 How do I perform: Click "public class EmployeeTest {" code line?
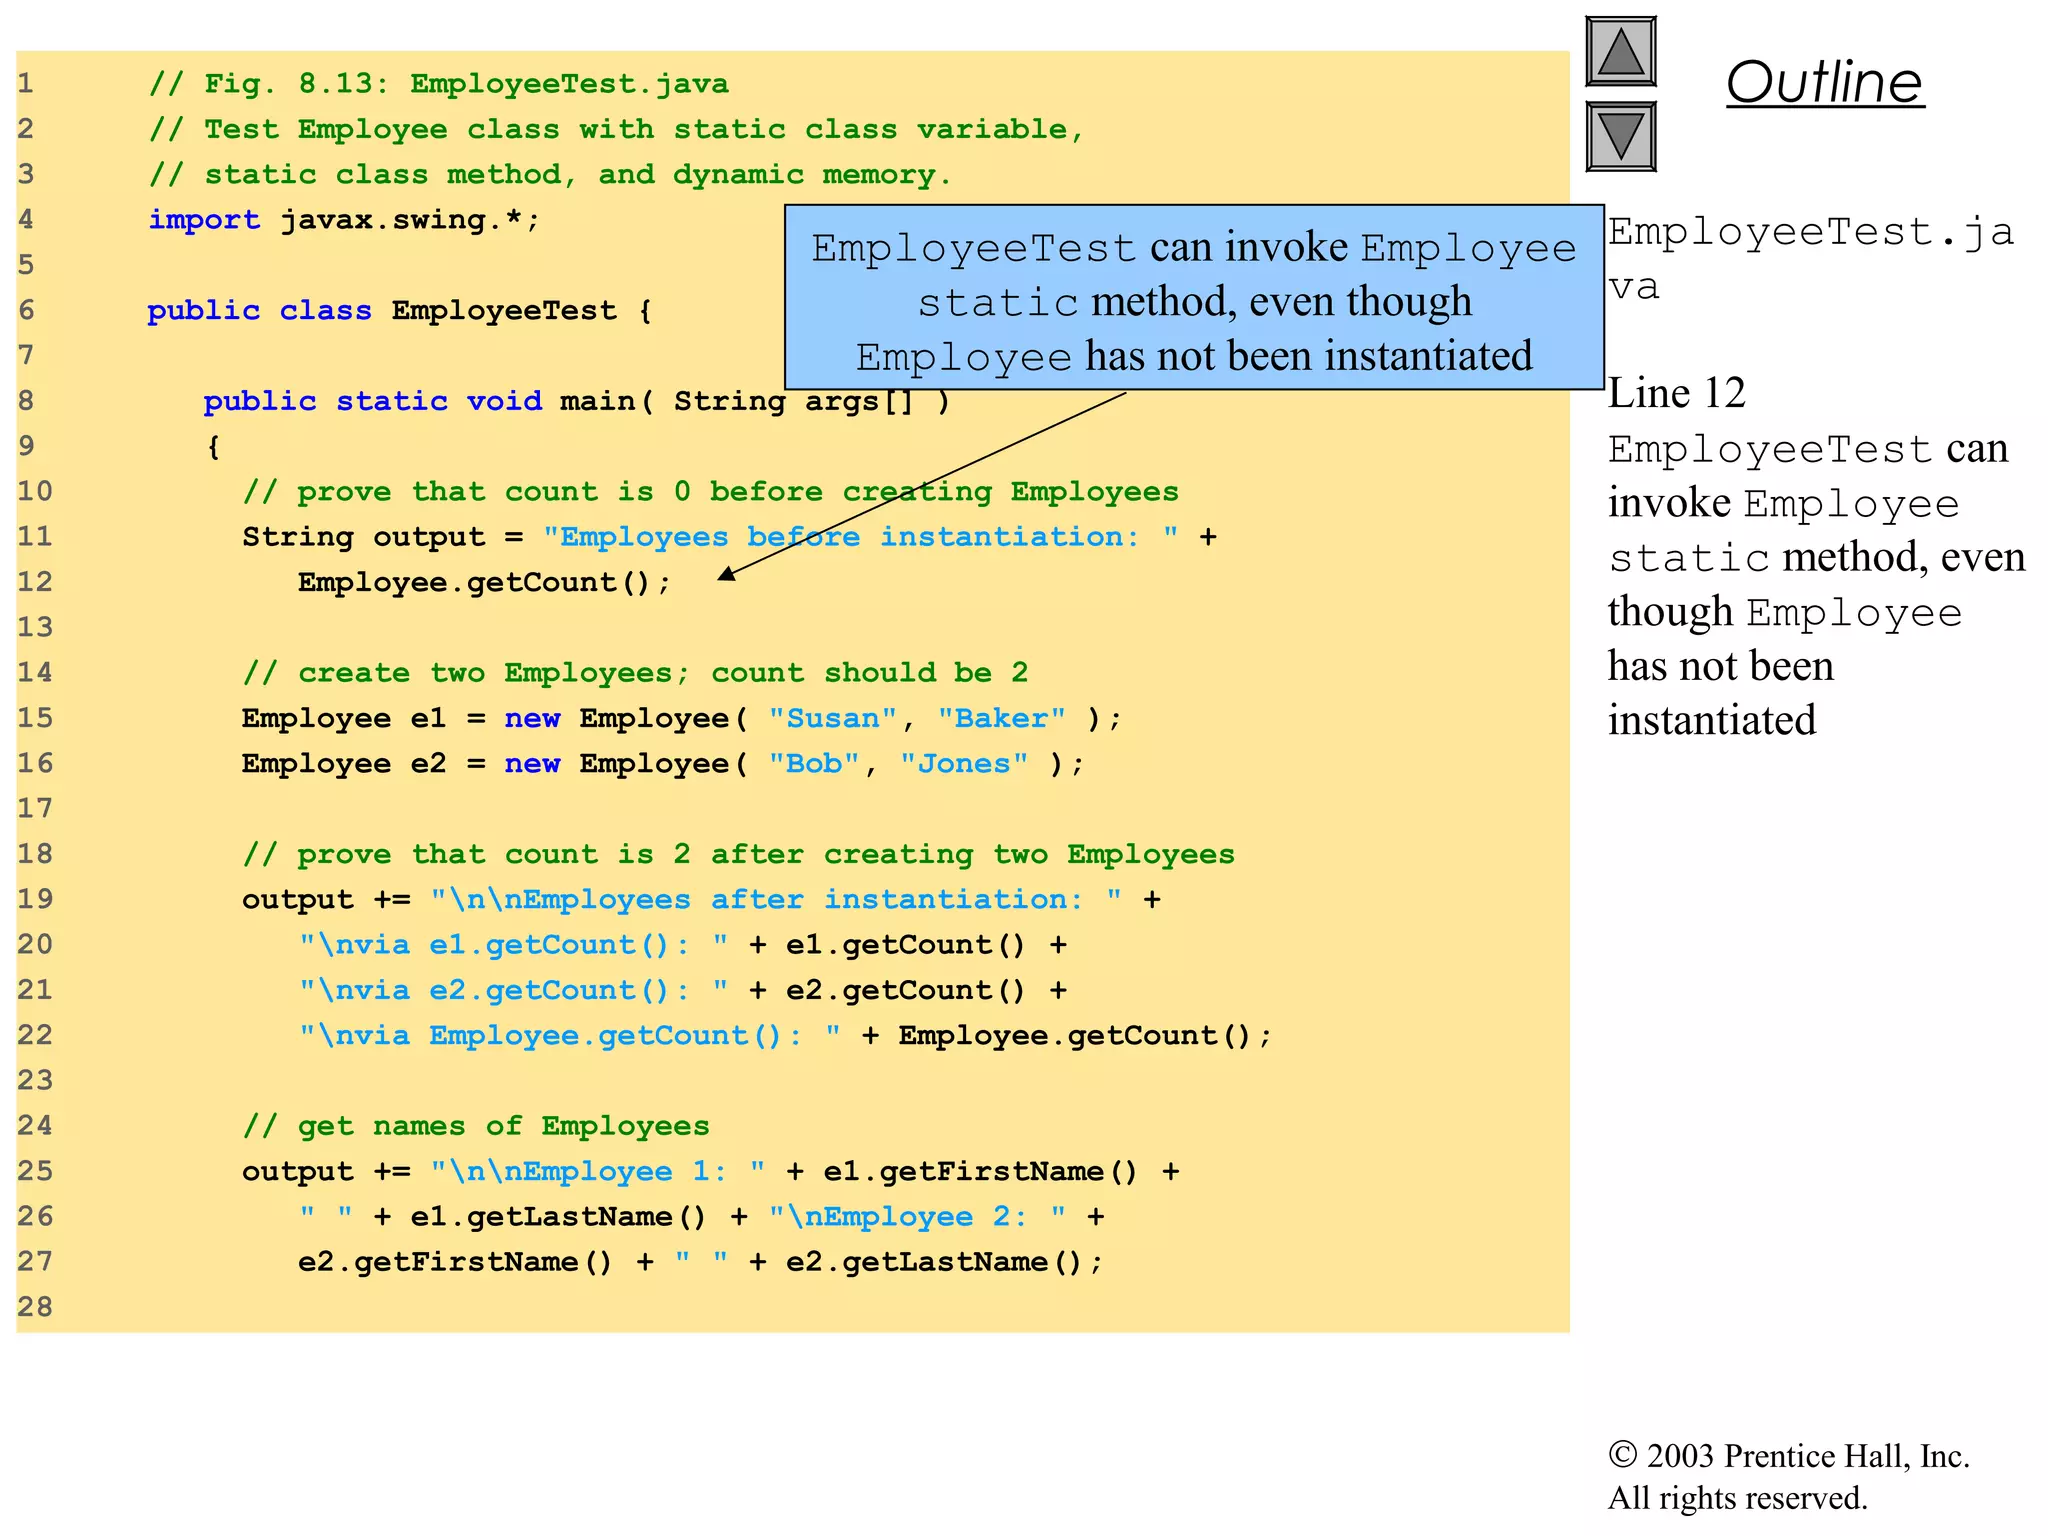click(399, 311)
